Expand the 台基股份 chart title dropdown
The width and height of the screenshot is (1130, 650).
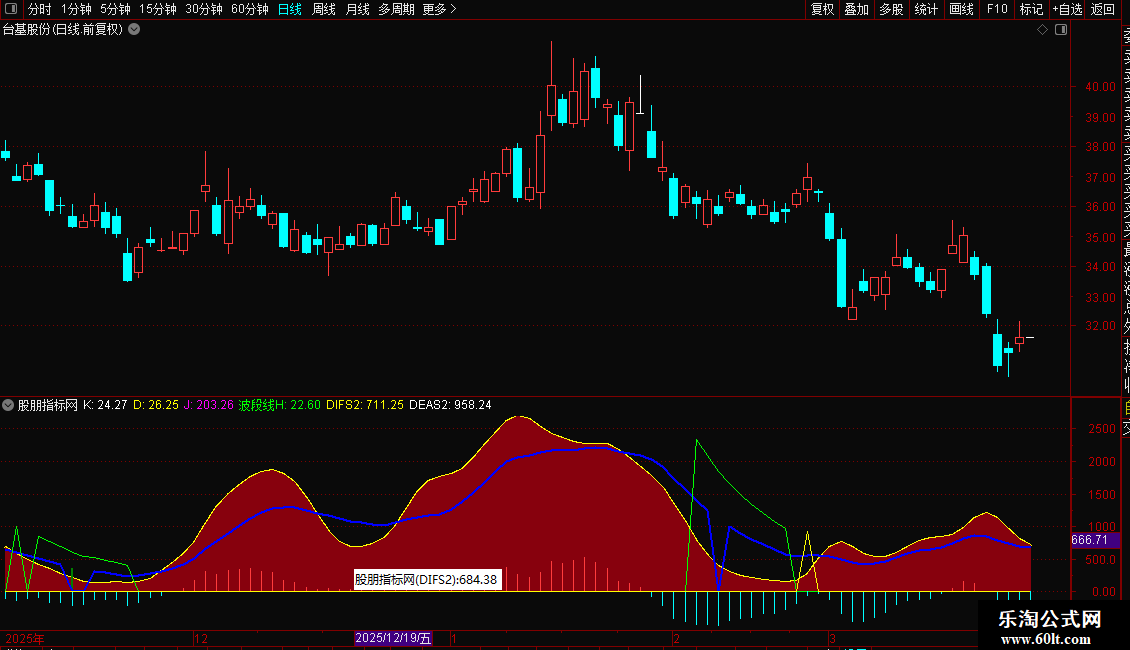[134, 29]
